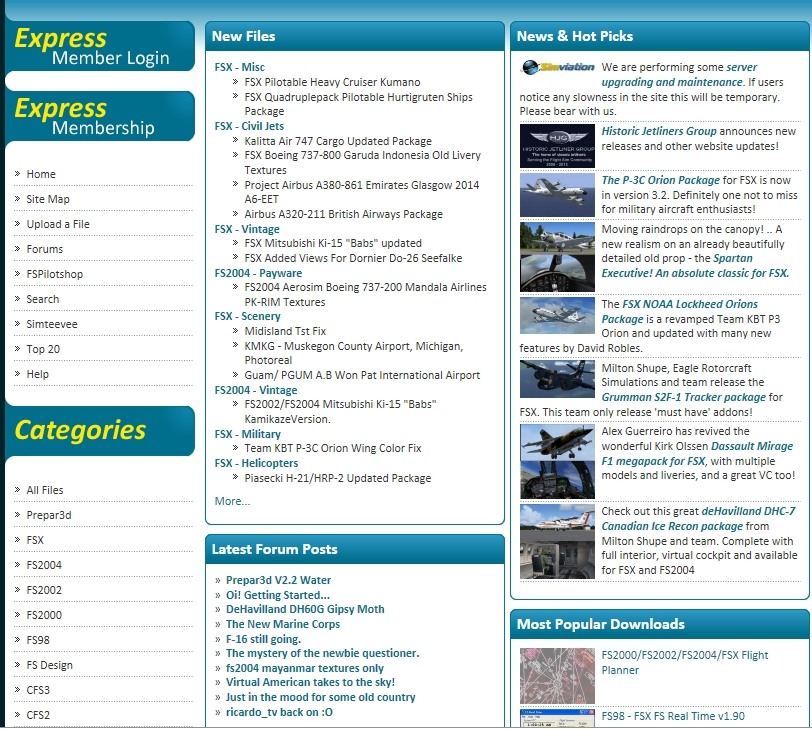Open FS2000/FS2002/FS2004/FSX Flight Planner download
The height and width of the screenshot is (729, 812).
685,663
